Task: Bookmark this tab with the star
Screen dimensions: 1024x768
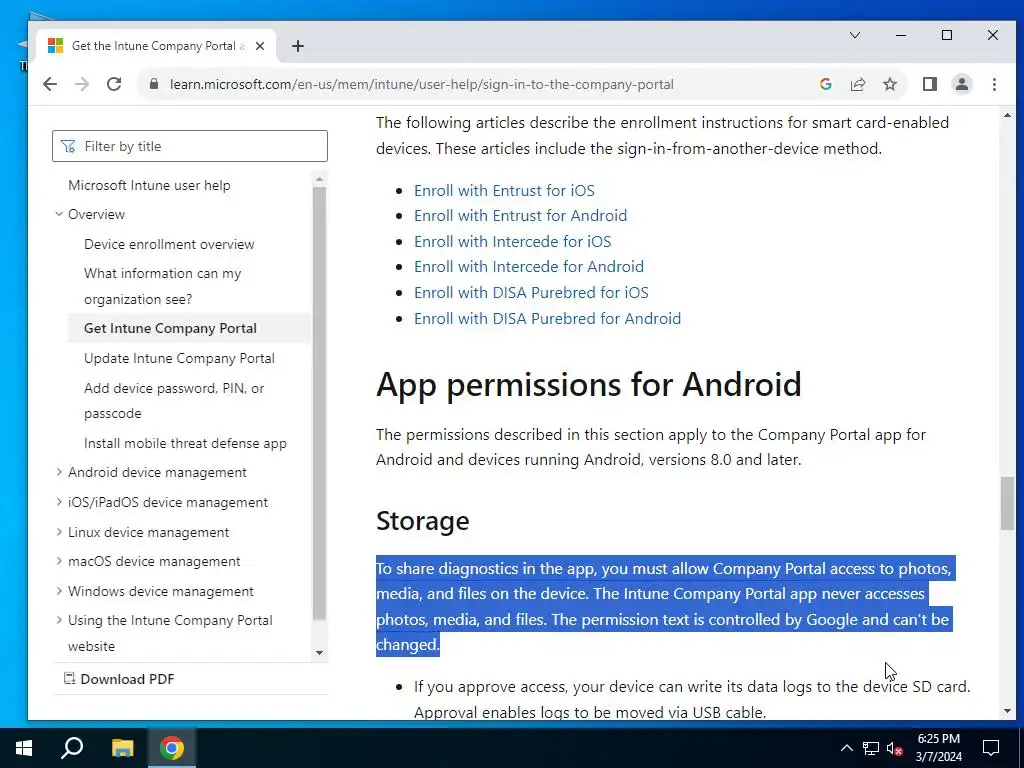Action: pos(889,84)
